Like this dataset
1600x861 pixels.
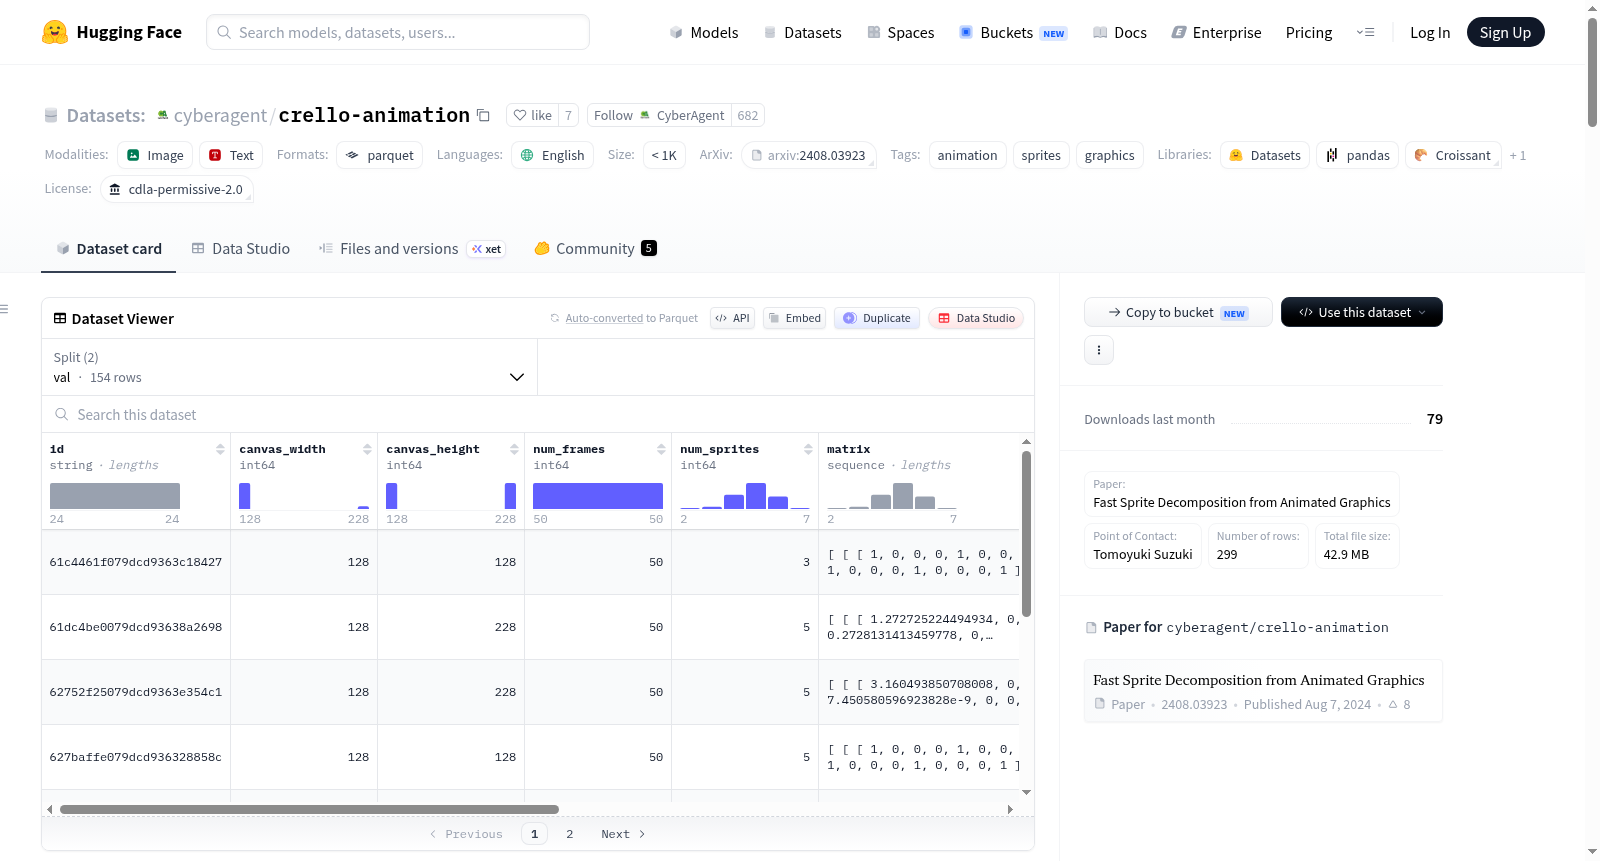point(532,115)
